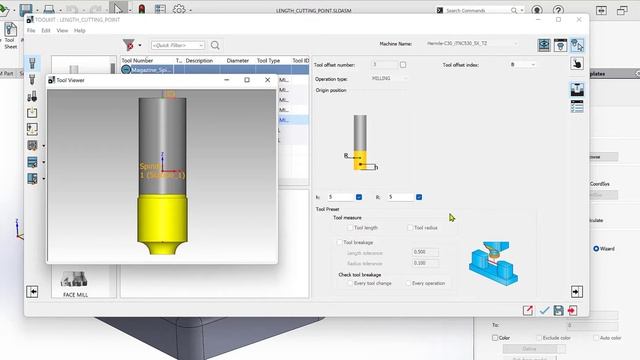Screen dimensions: 640x360
Task: Click the Save icon in top toolbar
Action: tap(26, 9)
